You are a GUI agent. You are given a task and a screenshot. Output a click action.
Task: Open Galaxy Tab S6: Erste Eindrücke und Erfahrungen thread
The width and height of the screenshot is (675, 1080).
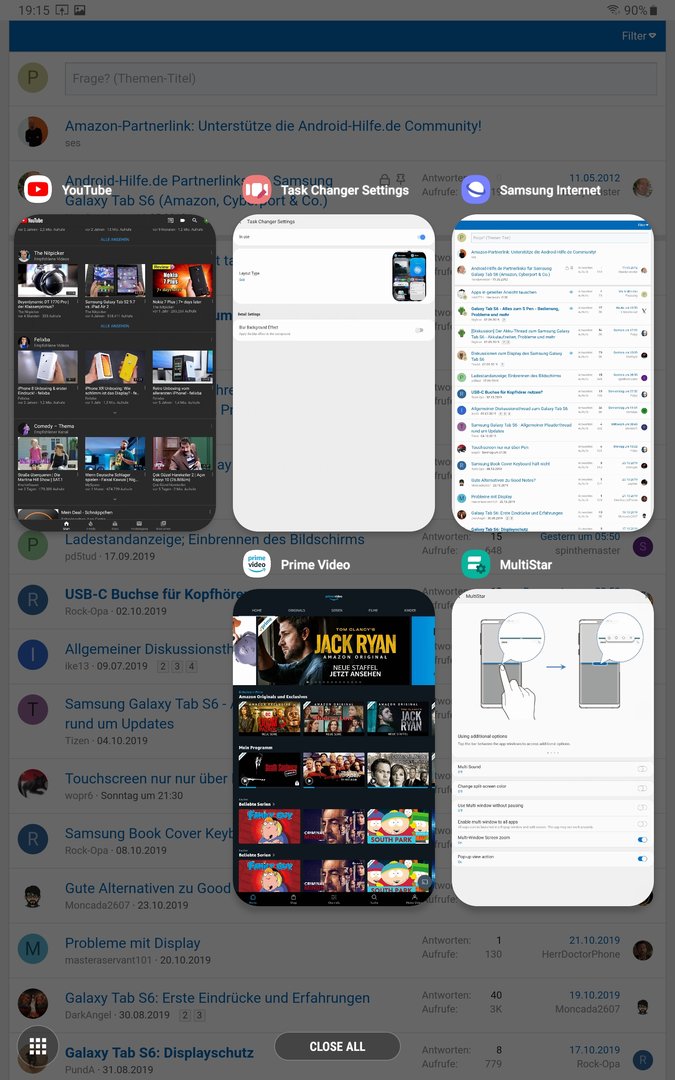(x=217, y=997)
